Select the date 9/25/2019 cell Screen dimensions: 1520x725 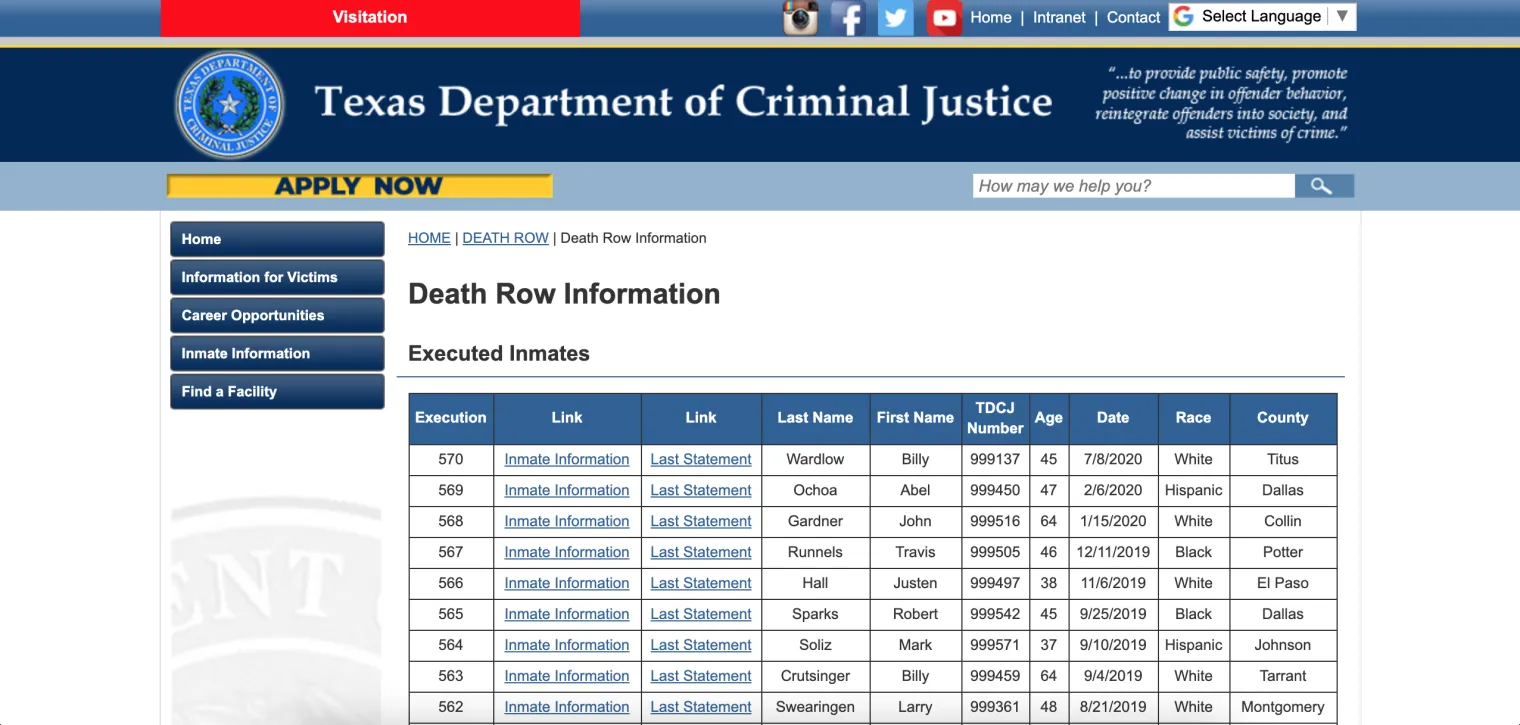coord(1113,614)
